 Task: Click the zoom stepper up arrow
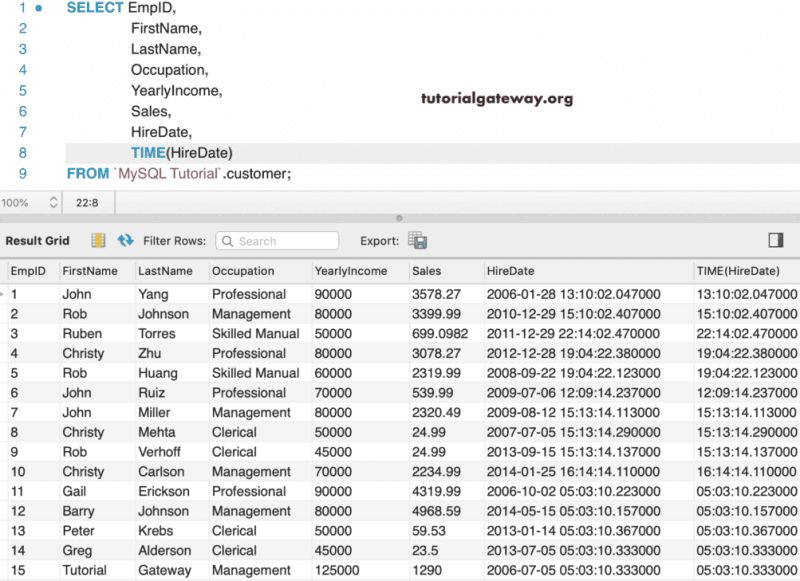point(53,198)
